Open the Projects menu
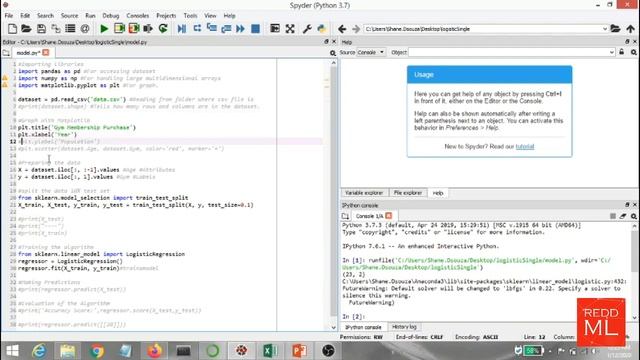640x360 pixels. click(x=166, y=16)
